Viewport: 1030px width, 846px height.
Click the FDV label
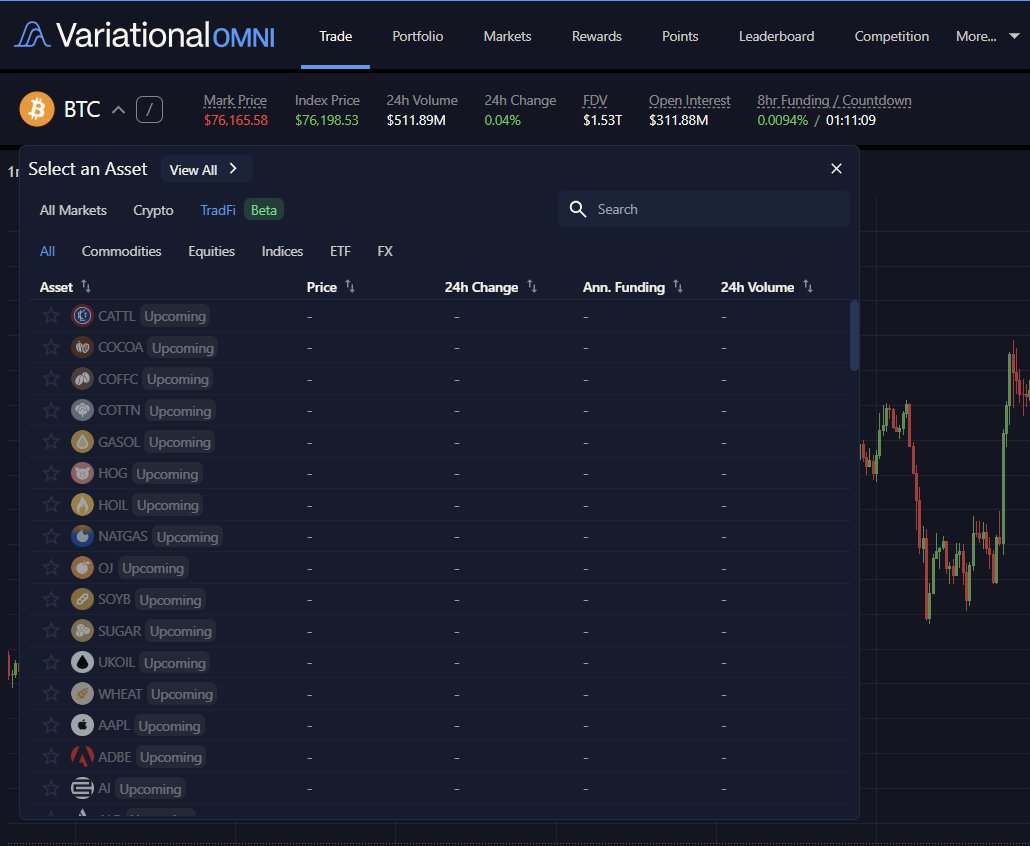click(595, 100)
